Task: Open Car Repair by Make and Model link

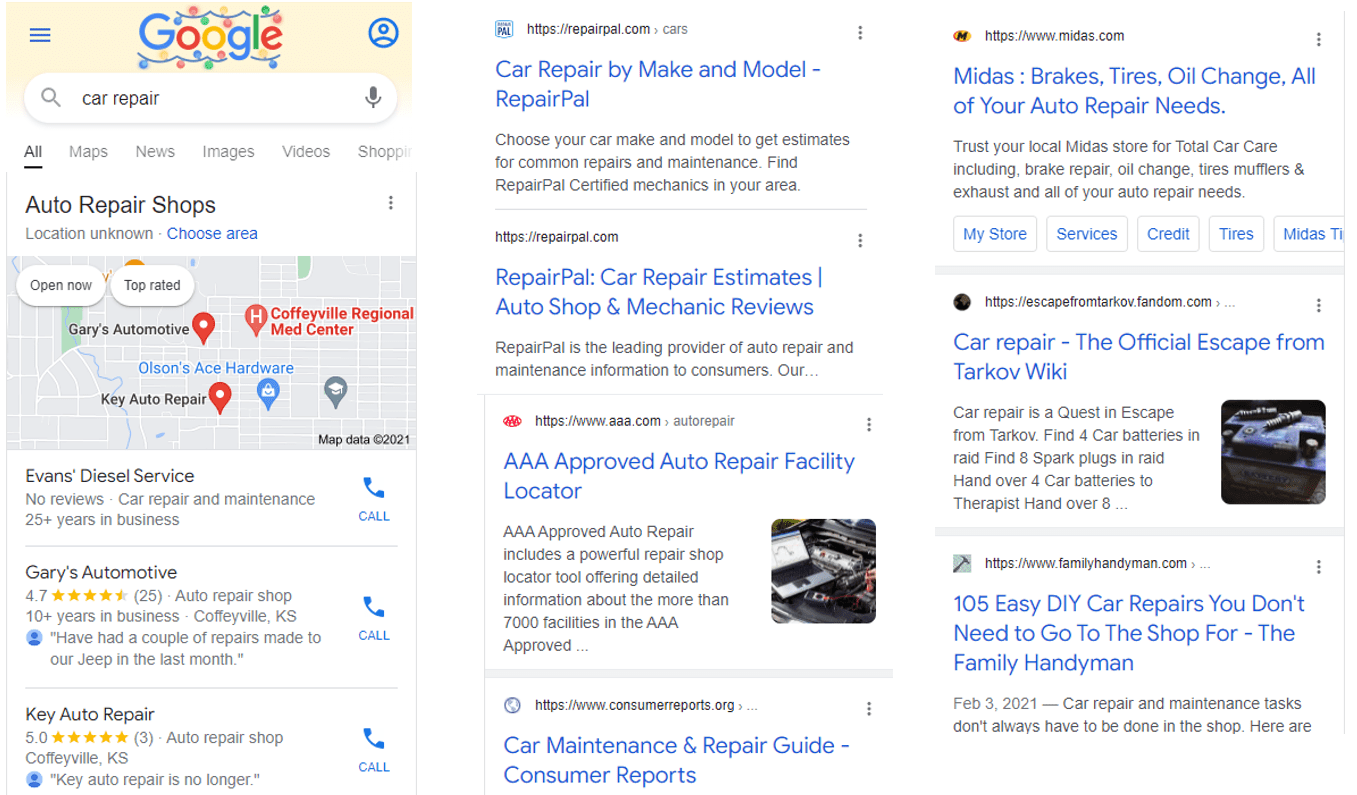Action: click(658, 84)
